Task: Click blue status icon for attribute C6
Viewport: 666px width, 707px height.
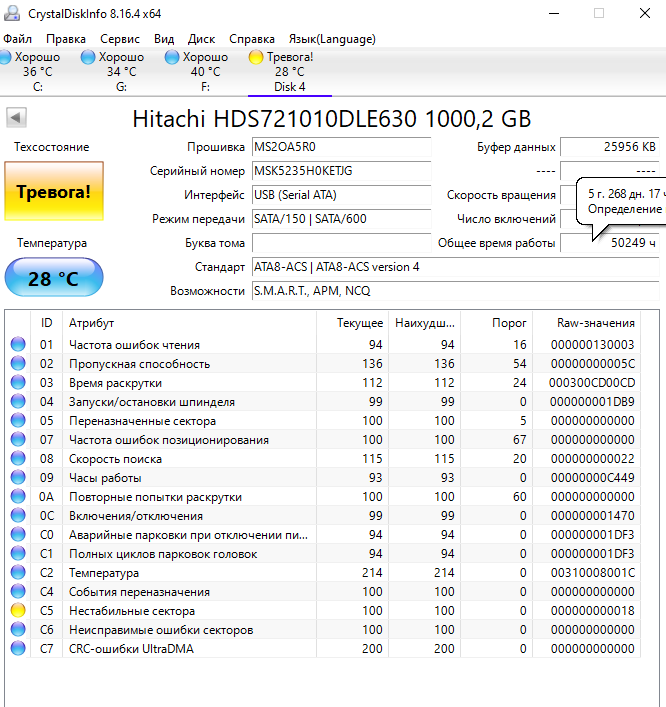Action: coord(18,629)
